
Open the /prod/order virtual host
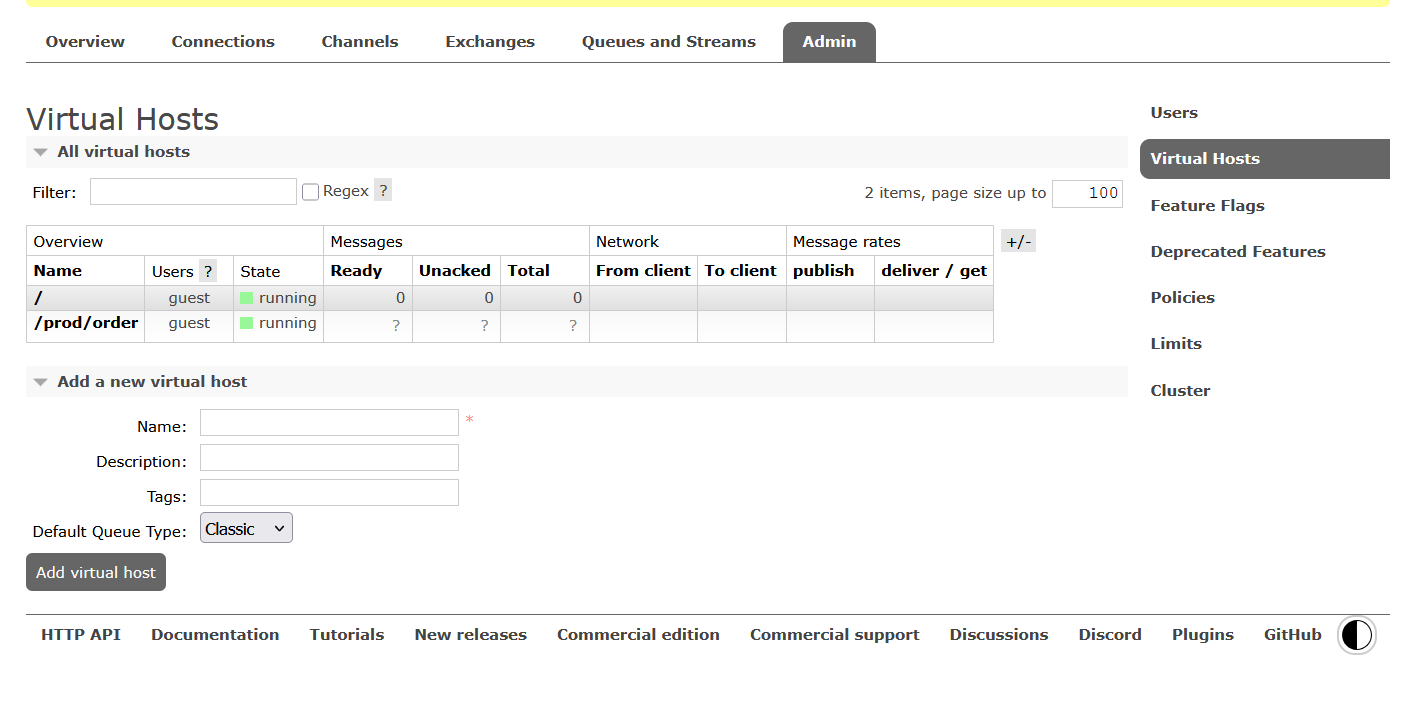point(86,323)
